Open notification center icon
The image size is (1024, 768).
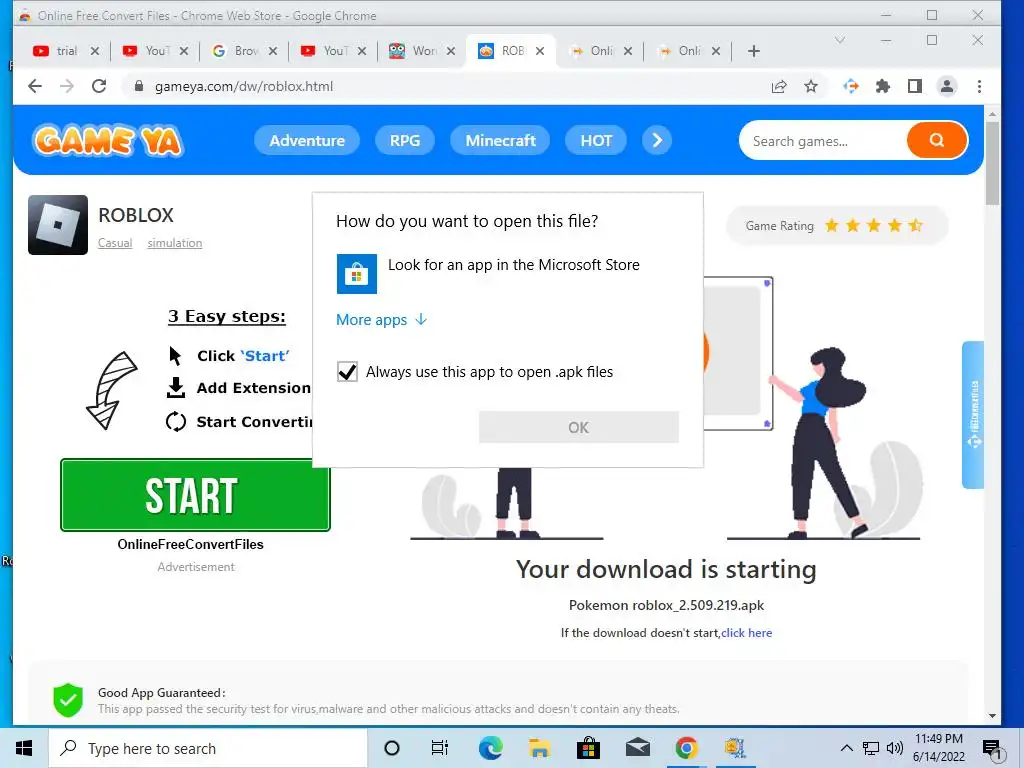(x=993, y=749)
